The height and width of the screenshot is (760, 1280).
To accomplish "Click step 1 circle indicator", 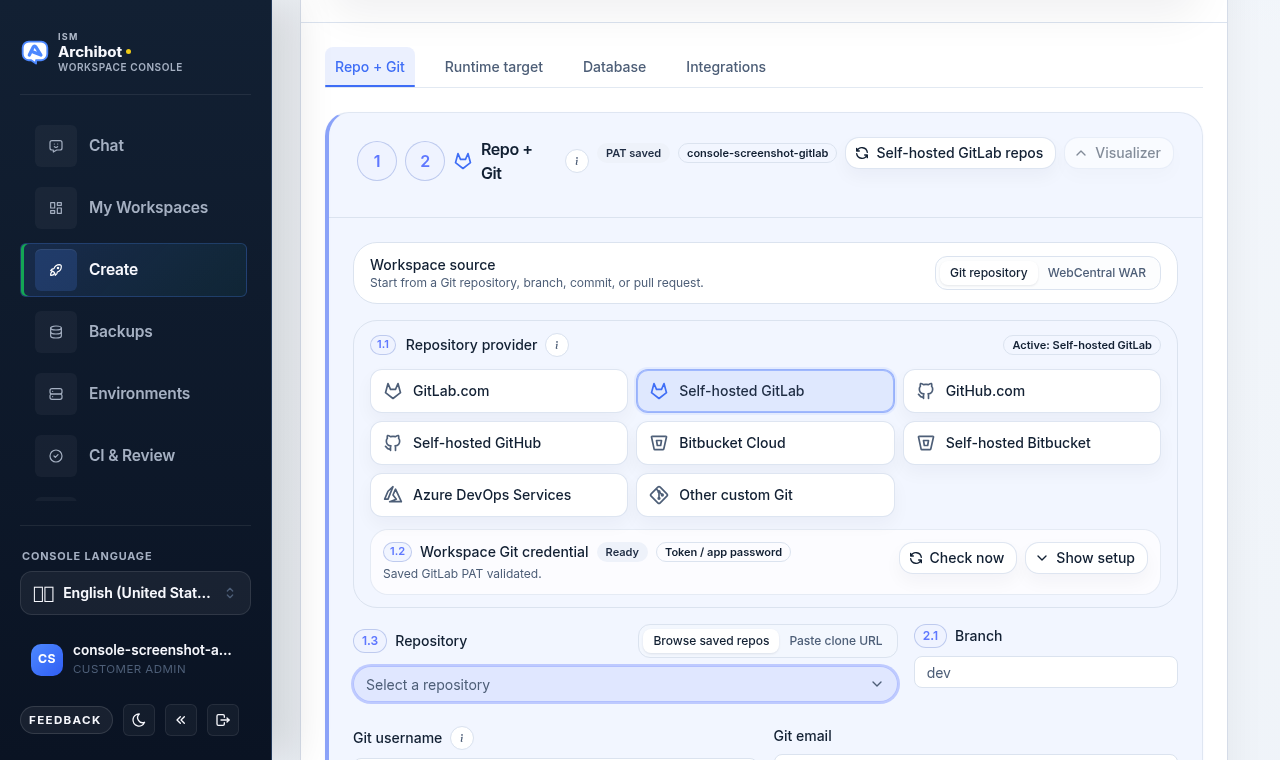I will click(377, 161).
